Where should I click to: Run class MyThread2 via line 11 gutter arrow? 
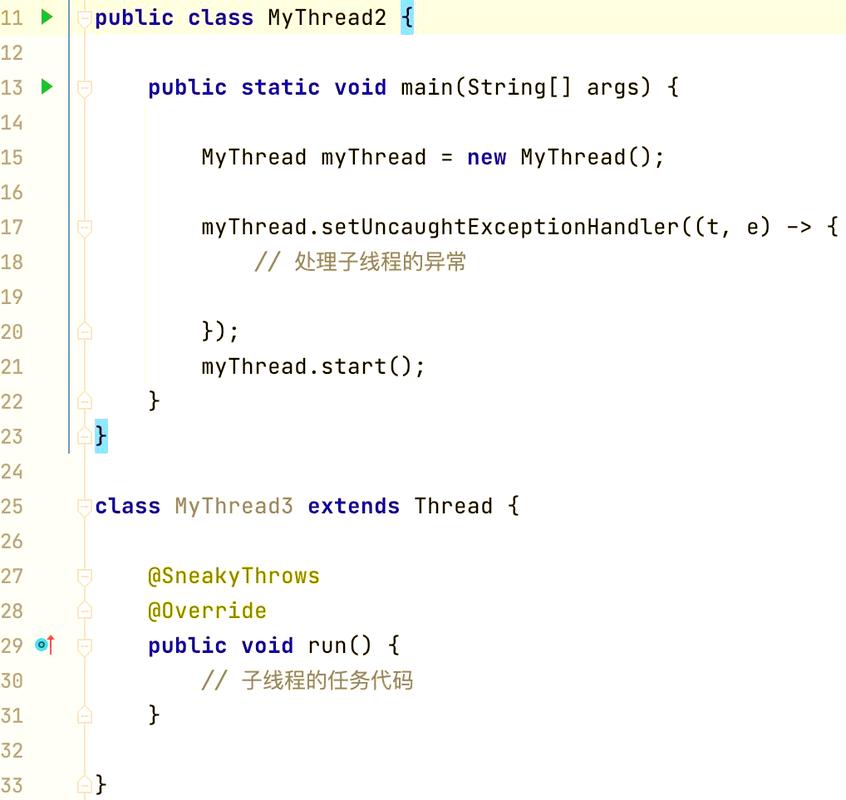47,17
